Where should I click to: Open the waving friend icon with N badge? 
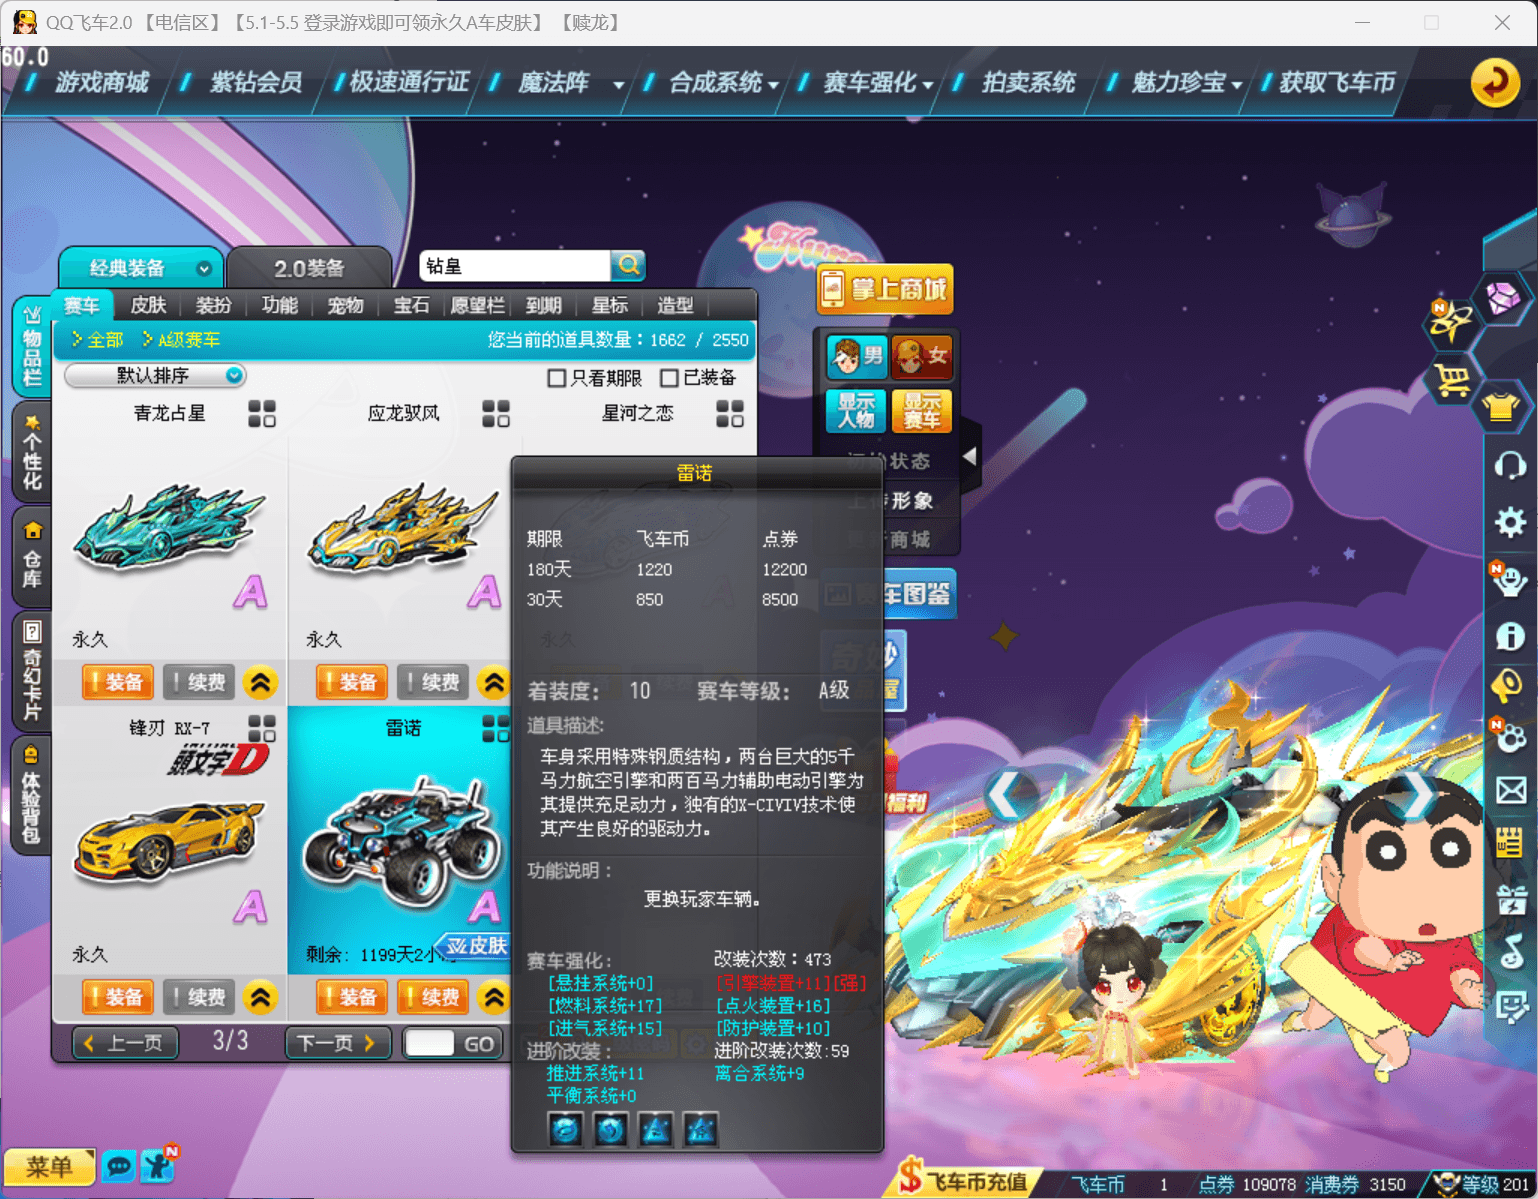click(1509, 579)
